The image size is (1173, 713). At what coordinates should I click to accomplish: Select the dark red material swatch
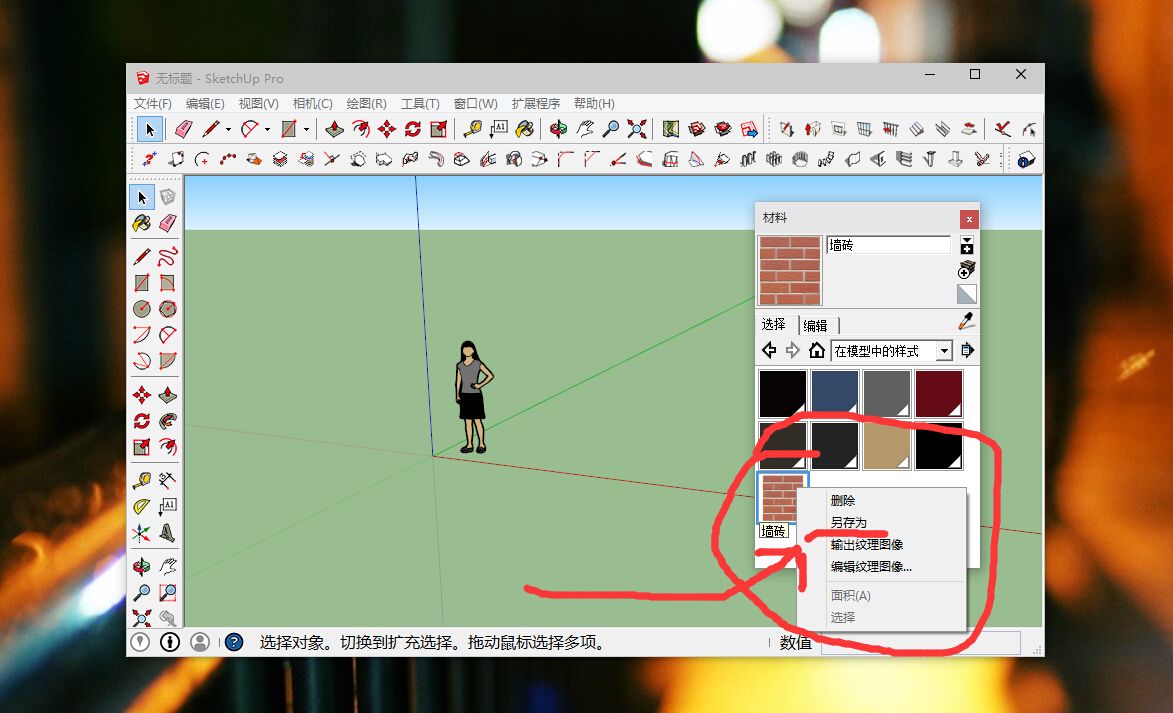click(939, 394)
